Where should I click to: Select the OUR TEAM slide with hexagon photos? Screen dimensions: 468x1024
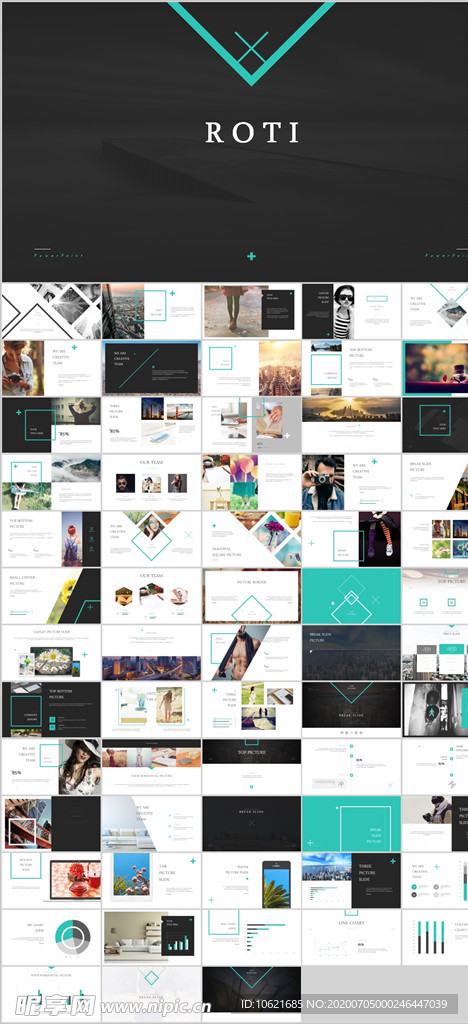click(x=151, y=596)
